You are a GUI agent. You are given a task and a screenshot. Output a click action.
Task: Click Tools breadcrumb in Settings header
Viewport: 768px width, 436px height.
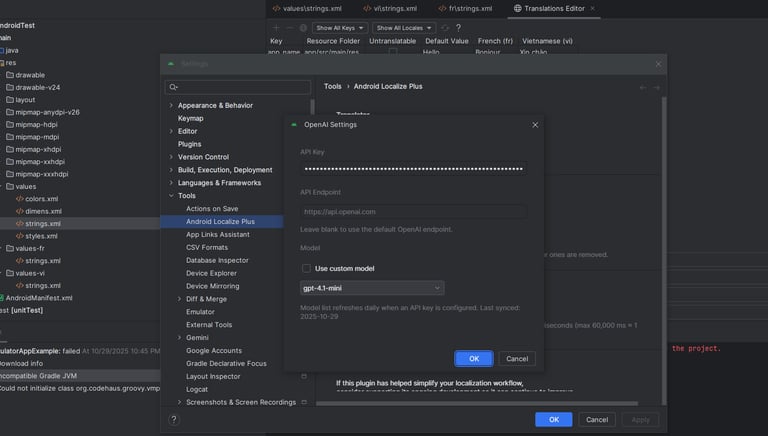333,86
